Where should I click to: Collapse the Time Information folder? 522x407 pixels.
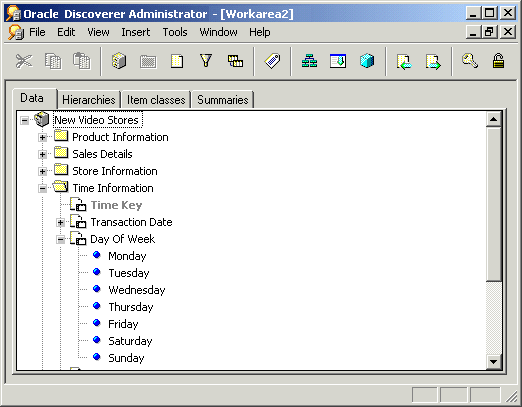tap(42, 189)
